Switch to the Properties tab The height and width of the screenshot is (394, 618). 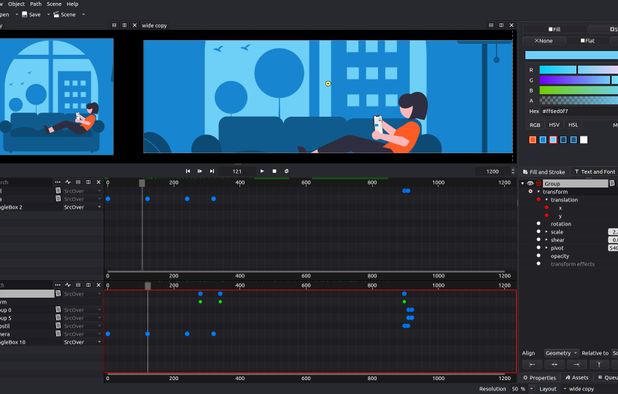(x=539, y=378)
